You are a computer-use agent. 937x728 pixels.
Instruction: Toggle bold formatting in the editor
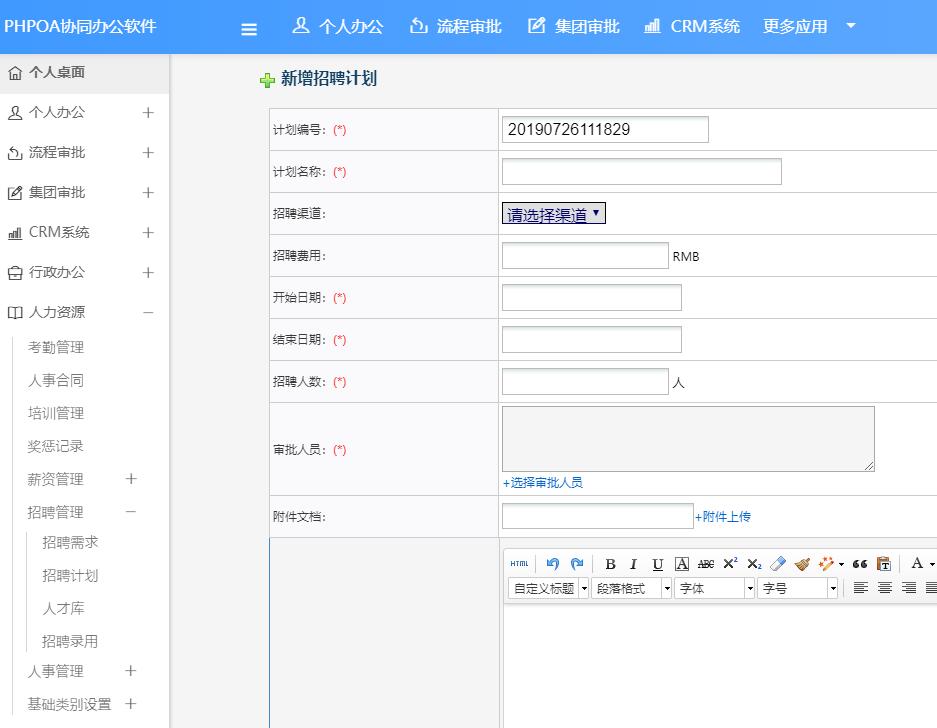coord(610,563)
